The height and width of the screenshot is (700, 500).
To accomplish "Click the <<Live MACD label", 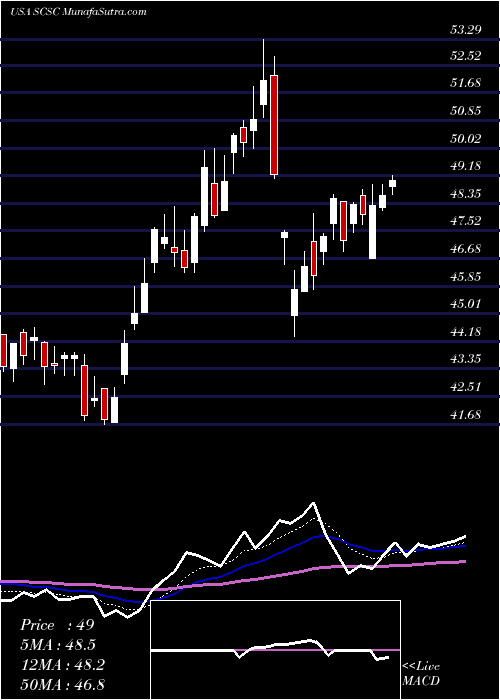I will (421, 674).
